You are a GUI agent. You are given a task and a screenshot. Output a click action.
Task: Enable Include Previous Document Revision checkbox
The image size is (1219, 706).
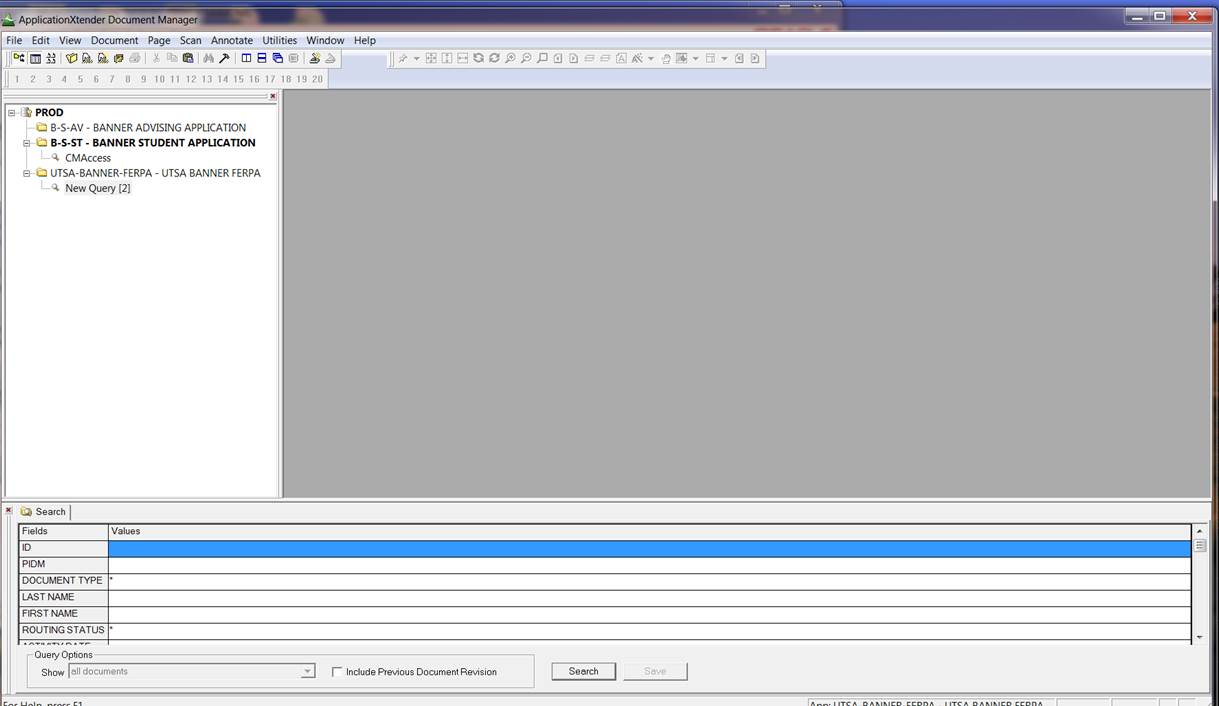[x=337, y=672]
